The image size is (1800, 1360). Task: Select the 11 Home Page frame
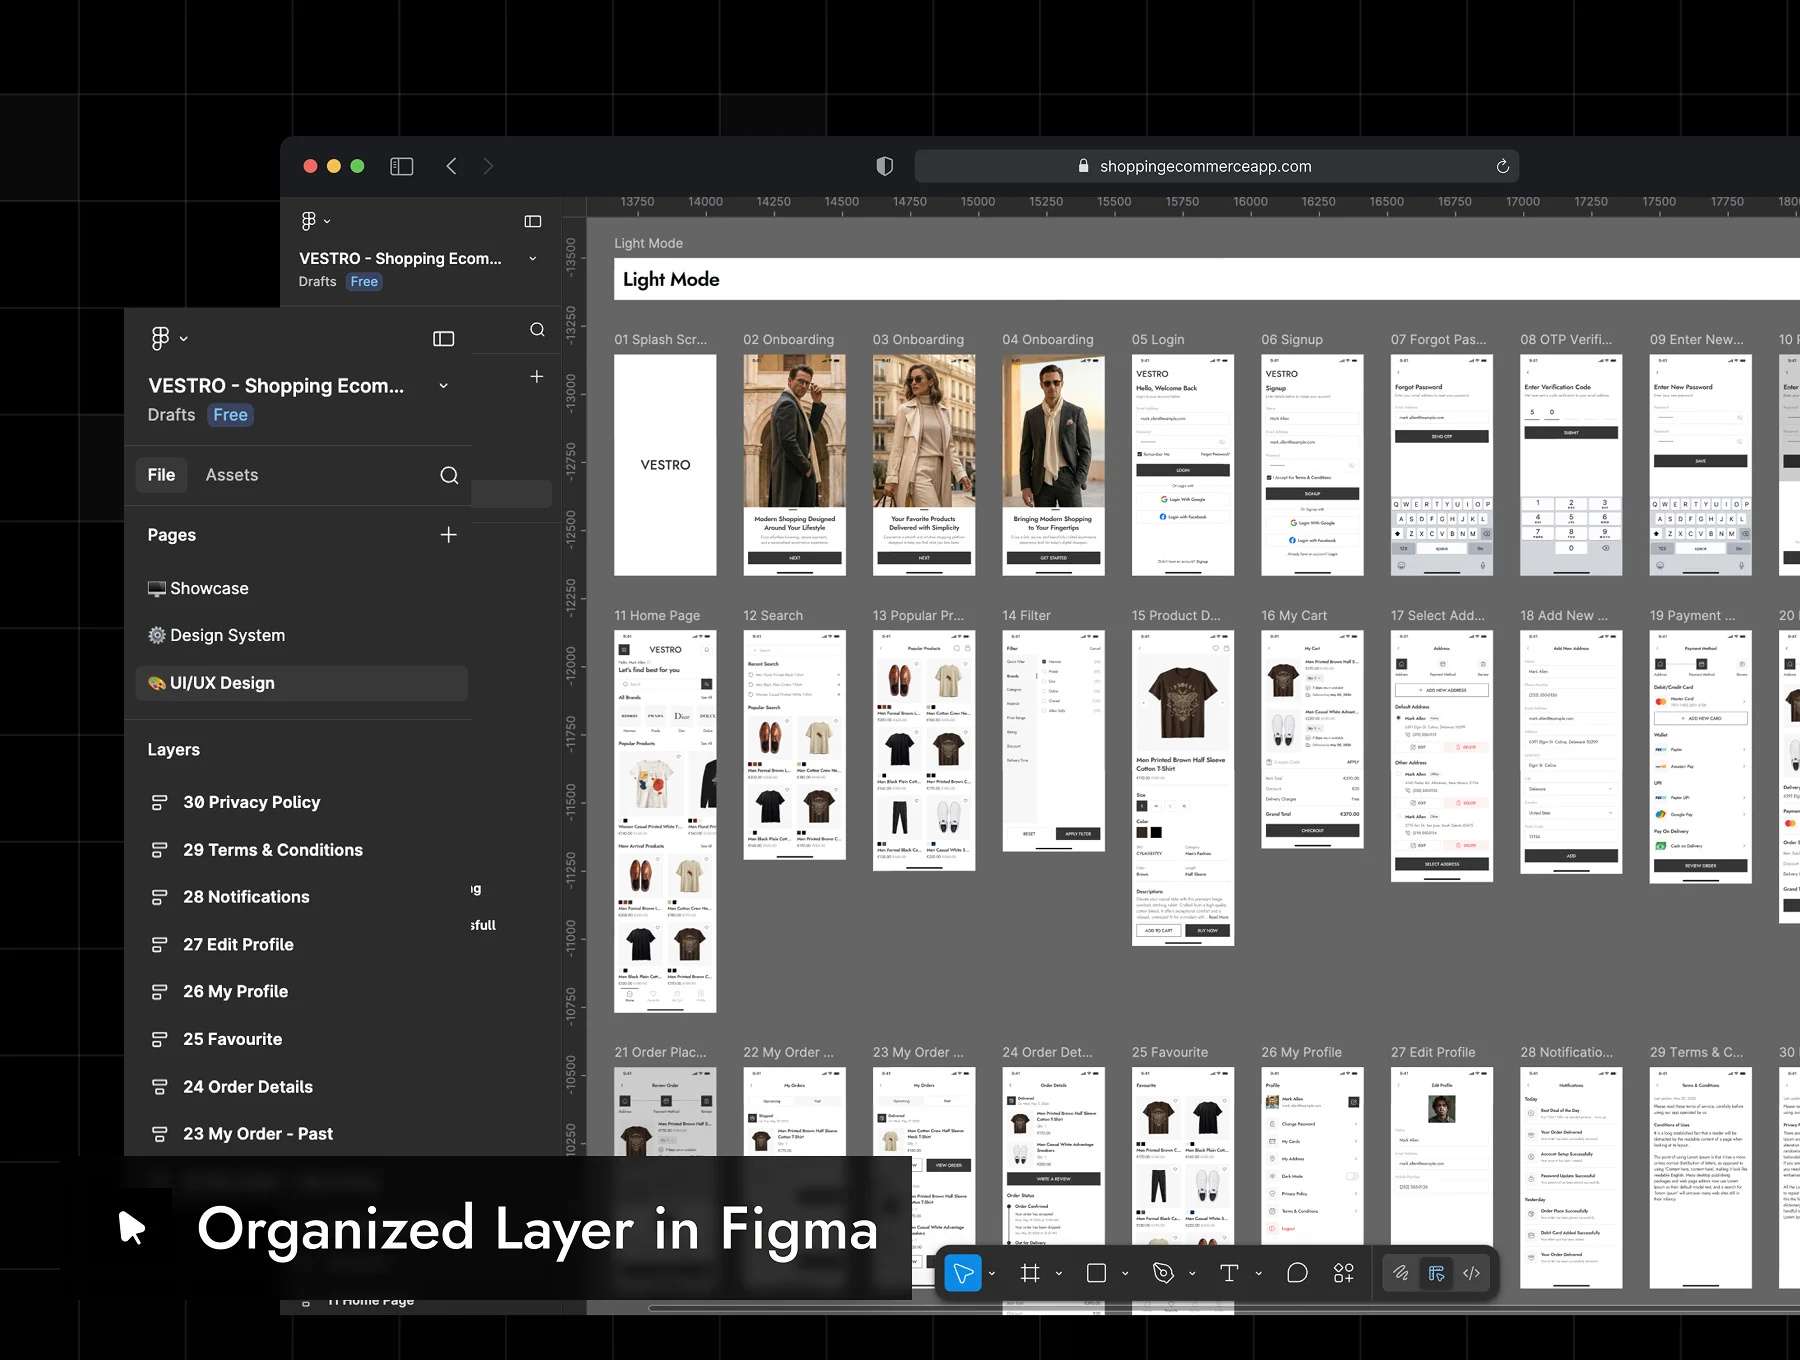665,821
